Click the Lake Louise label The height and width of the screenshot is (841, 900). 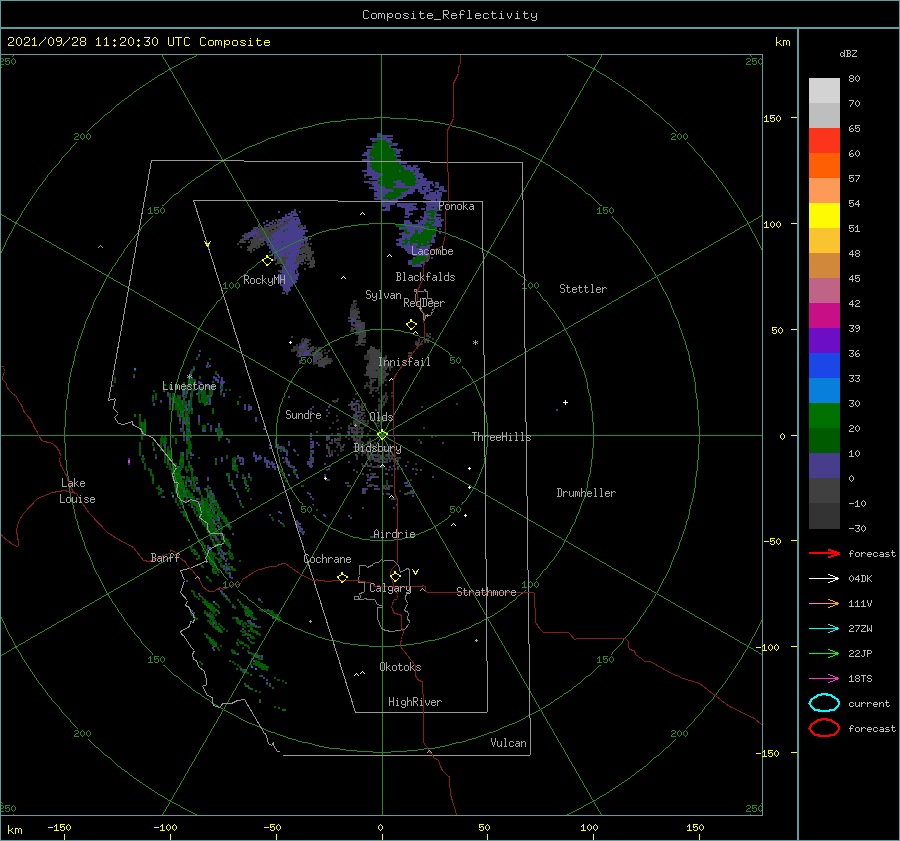click(x=77, y=491)
